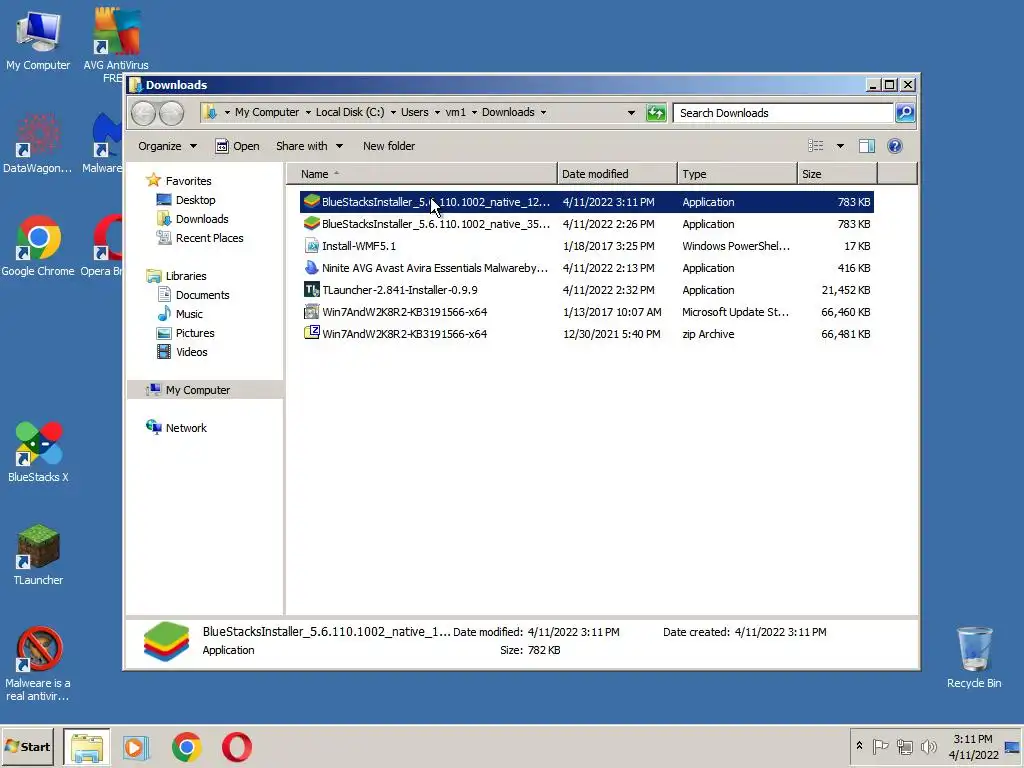Viewport: 1024px width, 768px height.
Task: Click the Back navigation arrow button
Action: [x=143, y=113]
